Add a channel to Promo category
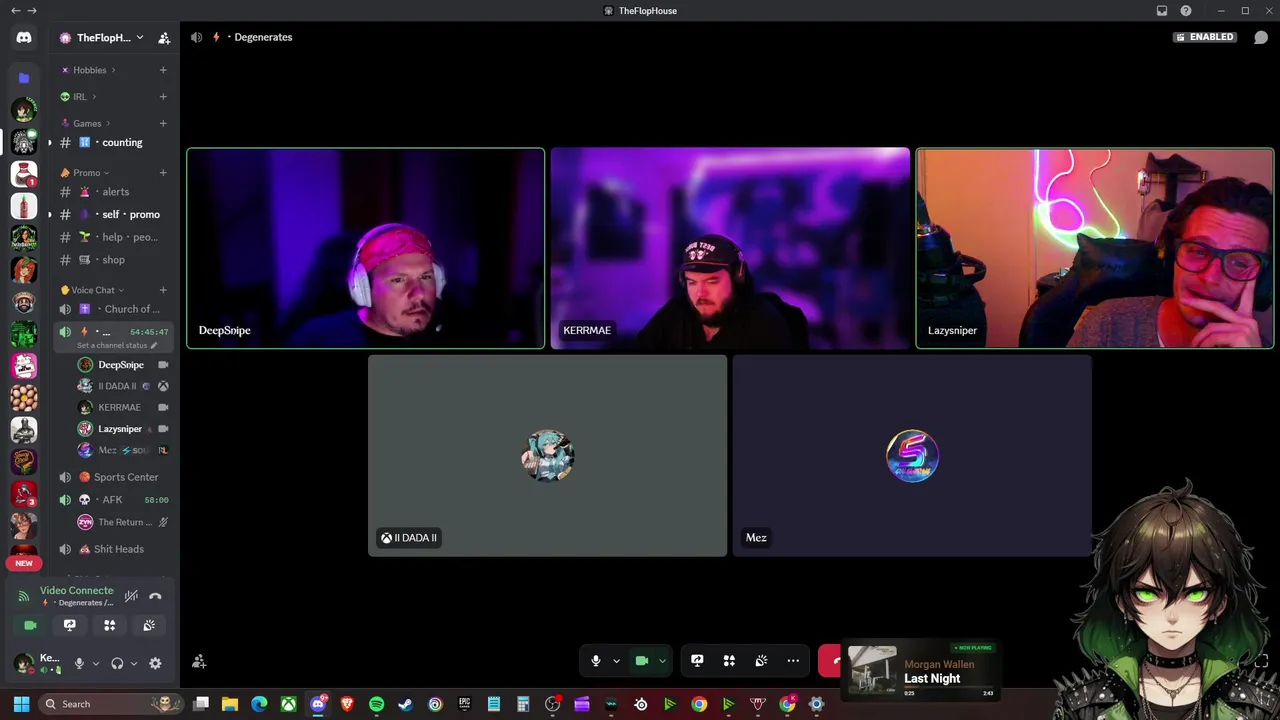The image size is (1280, 720). tap(163, 173)
